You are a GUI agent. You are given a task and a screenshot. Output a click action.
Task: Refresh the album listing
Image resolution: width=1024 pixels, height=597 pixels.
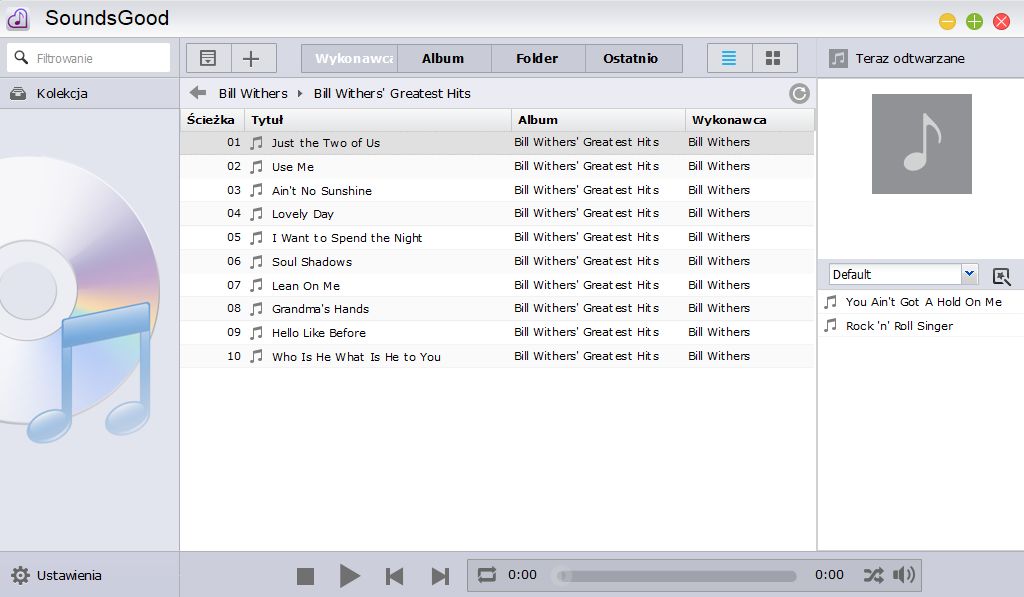click(799, 93)
